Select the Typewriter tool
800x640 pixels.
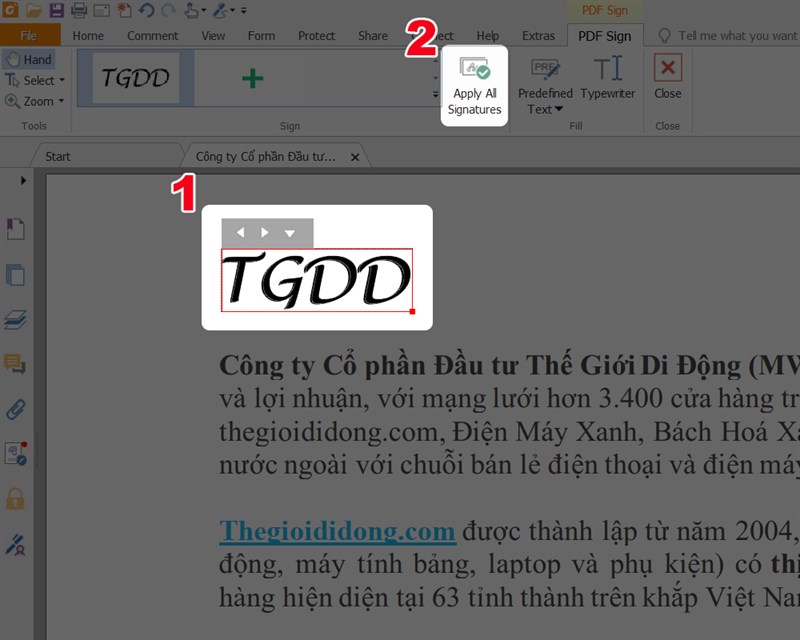608,78
